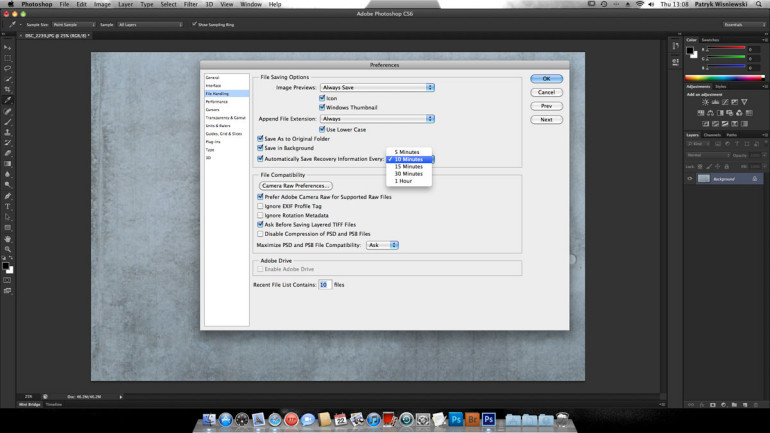Open the Essentials workspace dropdown
The height and width of the screenshot is (433, 770).
coord(743,25)
